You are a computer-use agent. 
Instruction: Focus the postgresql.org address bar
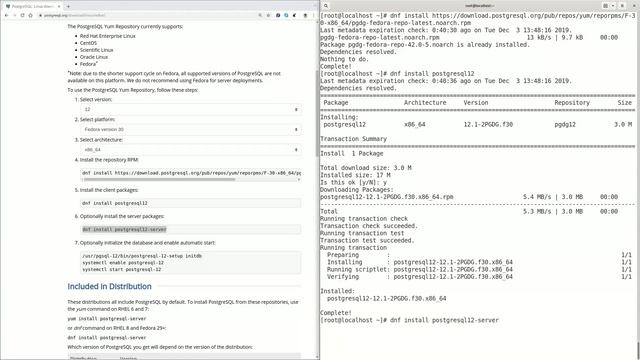click(x=147, y=15)
